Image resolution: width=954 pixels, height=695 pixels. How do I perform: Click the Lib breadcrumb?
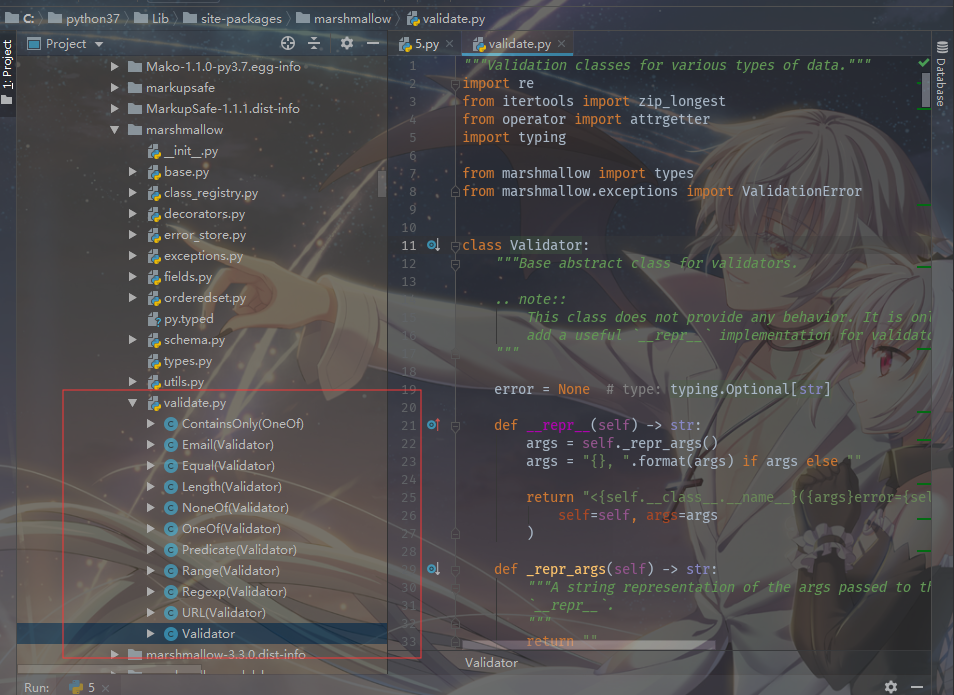tap(151, 18)
